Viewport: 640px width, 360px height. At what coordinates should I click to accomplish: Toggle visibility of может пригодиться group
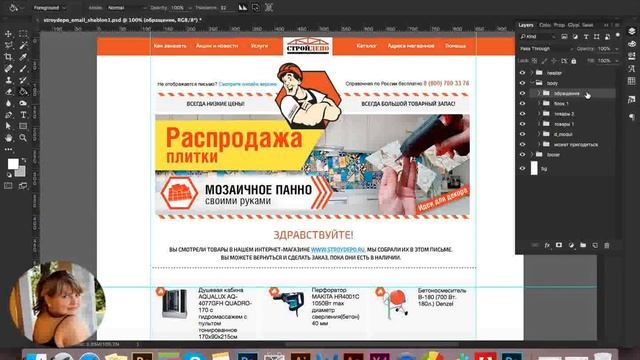point(522,144)
